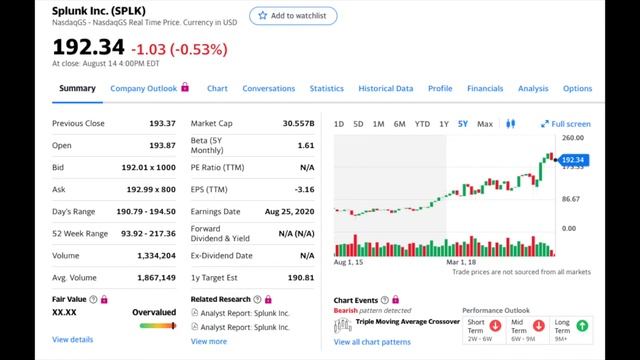
Task: Select the Max chart range
Action: 485,124
